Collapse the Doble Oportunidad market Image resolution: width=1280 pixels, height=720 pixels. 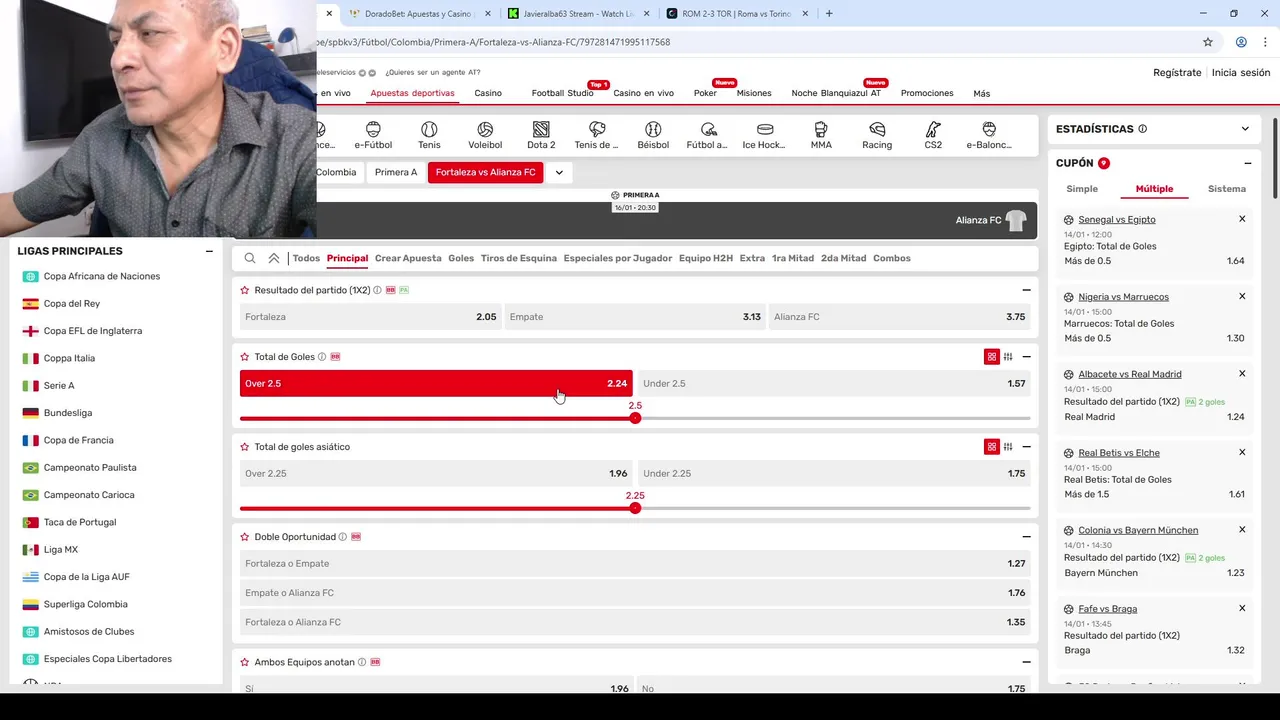[x=1026, y=537]
